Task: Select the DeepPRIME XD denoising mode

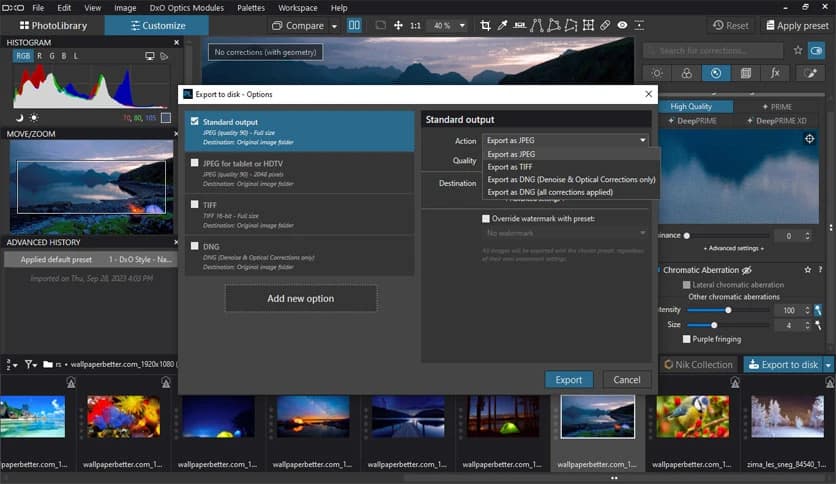Action: point(777,121)
